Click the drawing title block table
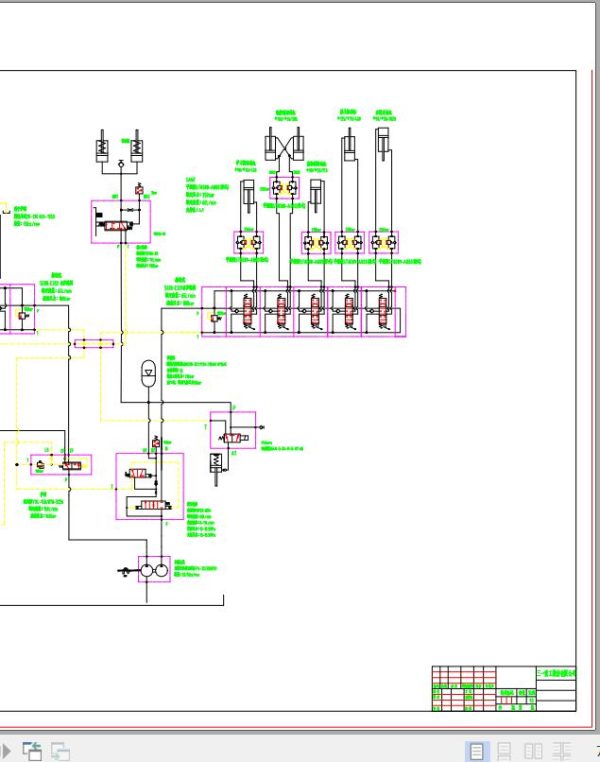Screen dimensions: 600x762 click(x=504, y=689)
